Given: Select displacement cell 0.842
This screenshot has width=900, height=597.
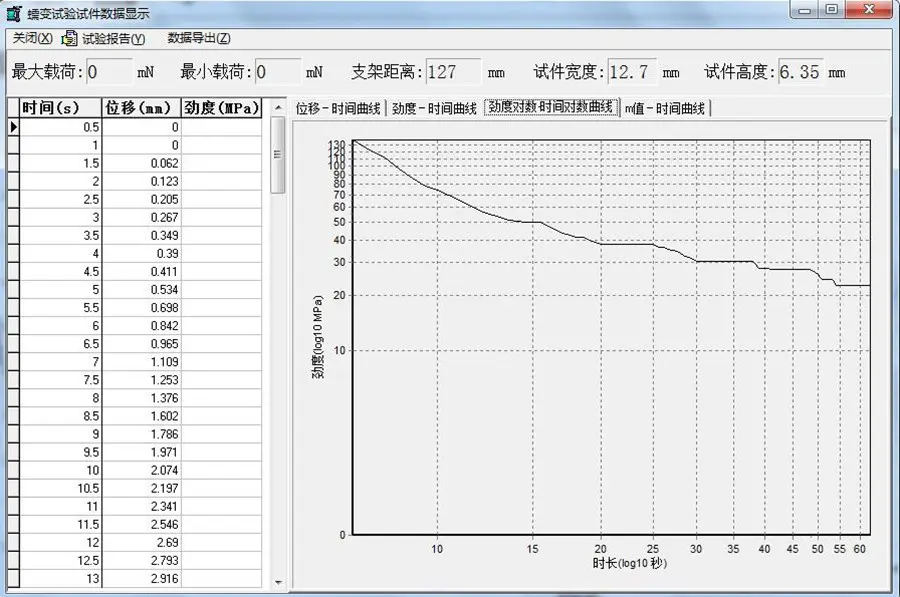Looking at the screenshot, I should 141,326.
